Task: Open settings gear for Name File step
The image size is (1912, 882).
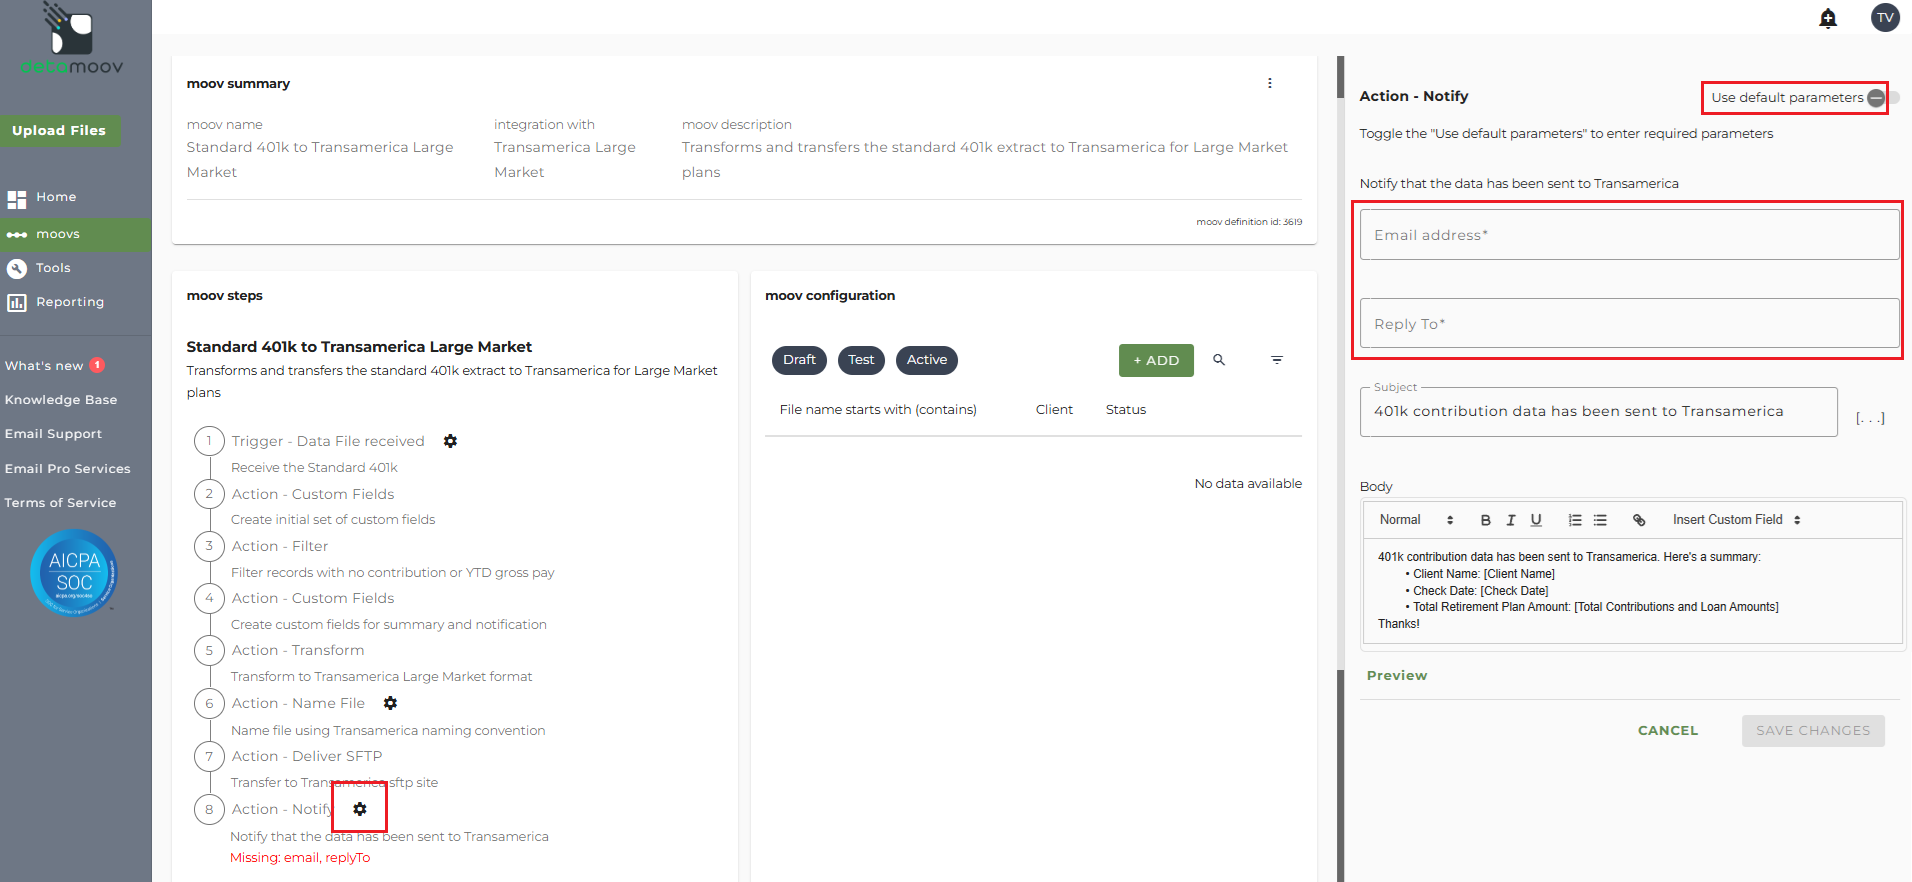Action: pos(391,703)
